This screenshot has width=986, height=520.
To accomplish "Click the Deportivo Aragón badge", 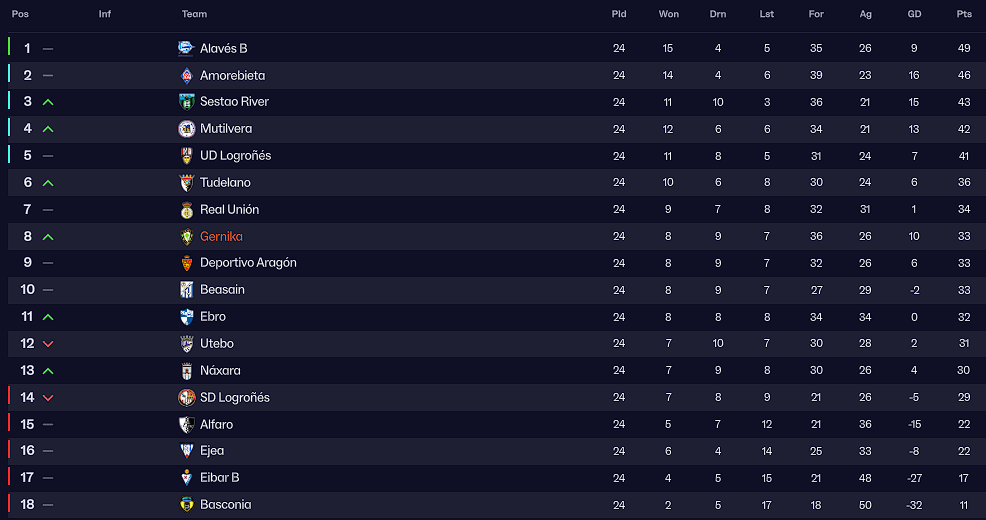I will (186, 263).
